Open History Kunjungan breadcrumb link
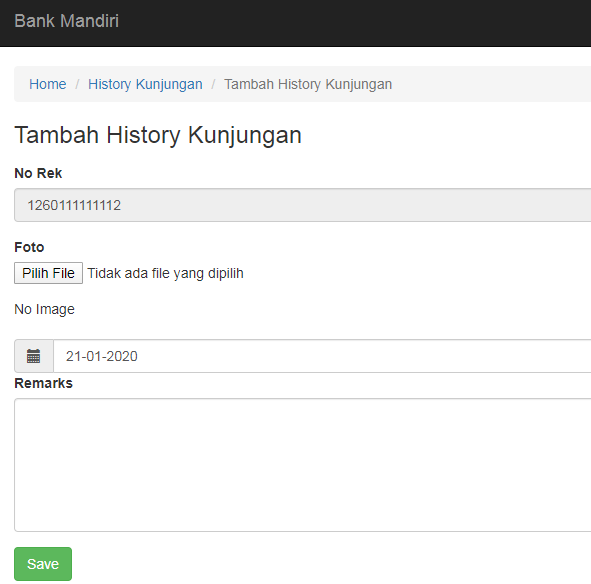The height and width of the screenshot is (584, 591). [x=145, y=84]
